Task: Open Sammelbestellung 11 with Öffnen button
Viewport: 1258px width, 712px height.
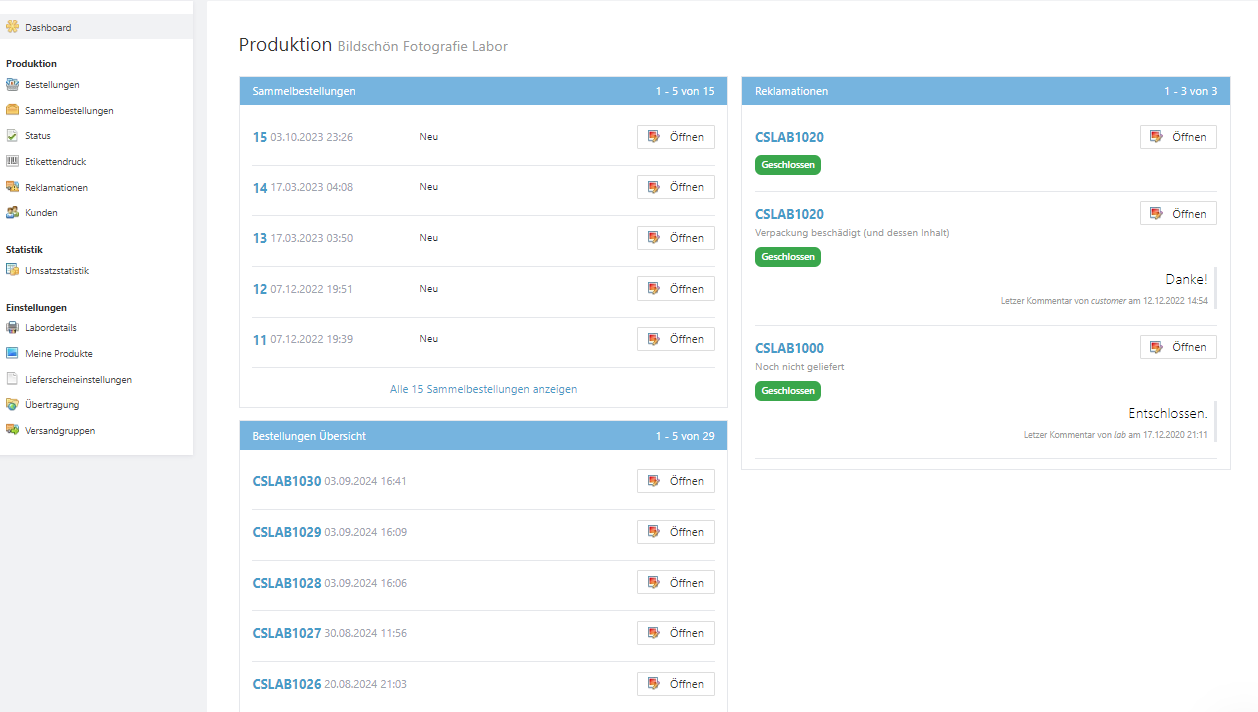Action: point(676,339)
